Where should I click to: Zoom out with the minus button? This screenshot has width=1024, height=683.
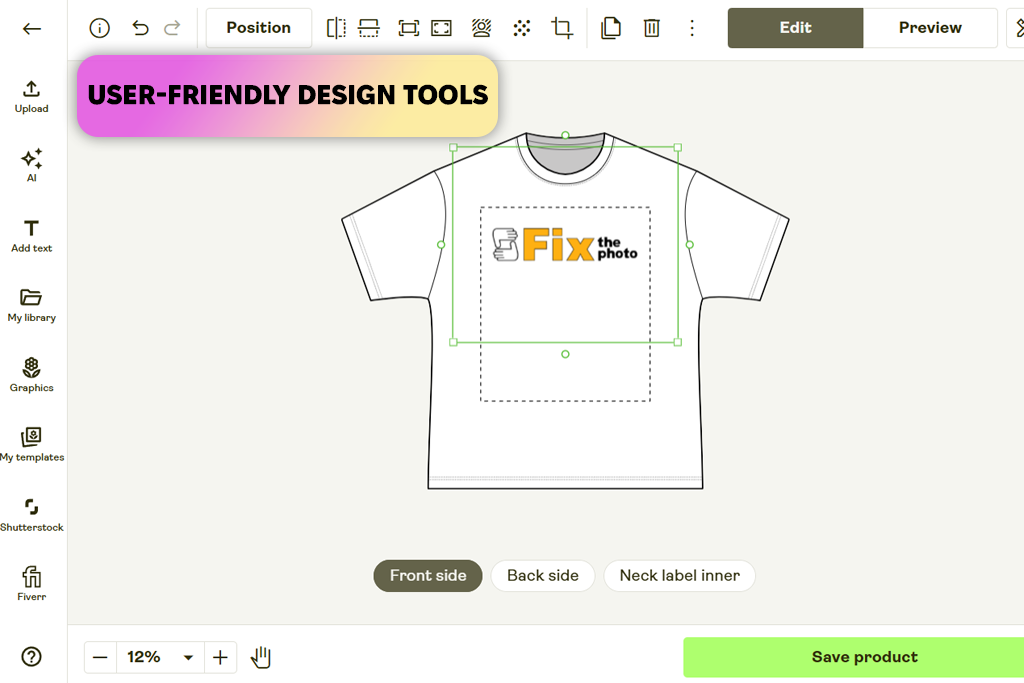[x=100, y=657]
